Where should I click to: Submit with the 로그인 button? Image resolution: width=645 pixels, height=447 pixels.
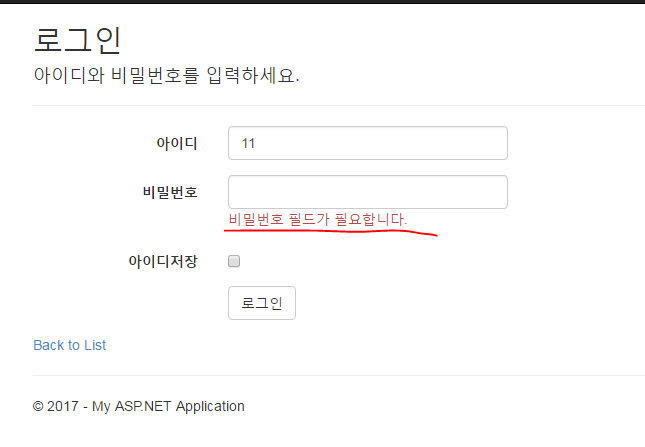click(x=262, y=303)
